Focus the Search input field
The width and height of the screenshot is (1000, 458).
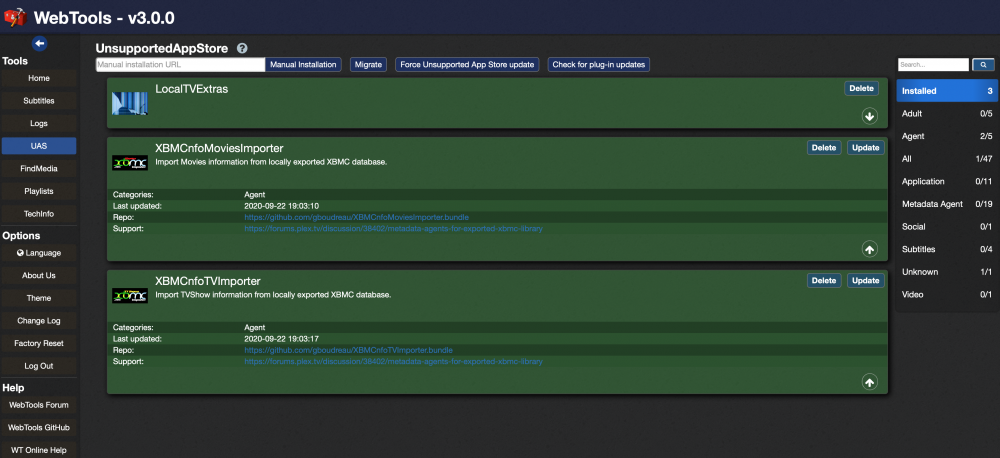pyautogui.click(x=934, y=64)
